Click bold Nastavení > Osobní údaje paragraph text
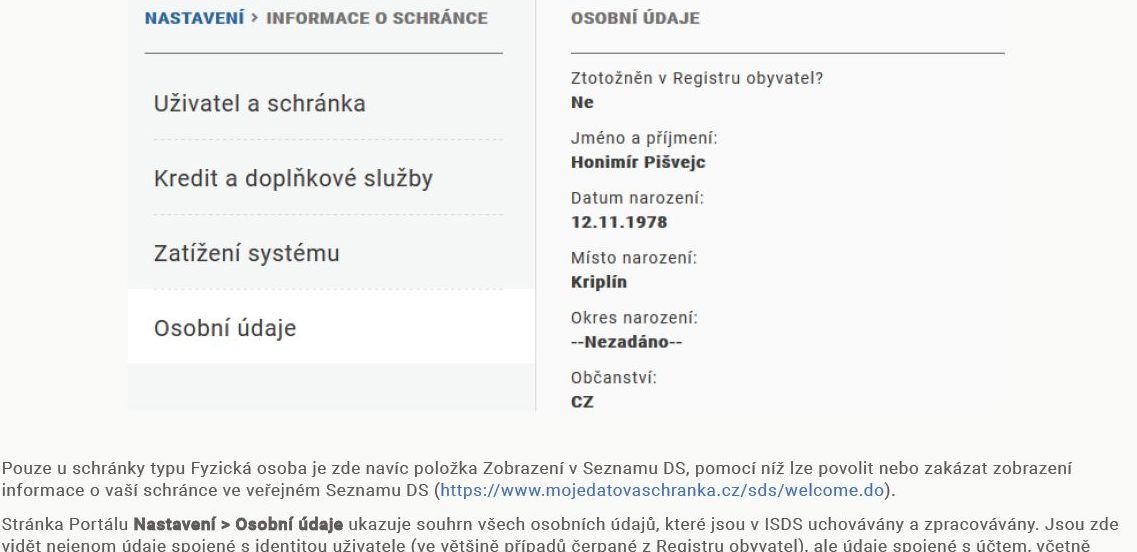The image size is (1137, 552). [x=239, y=524]
